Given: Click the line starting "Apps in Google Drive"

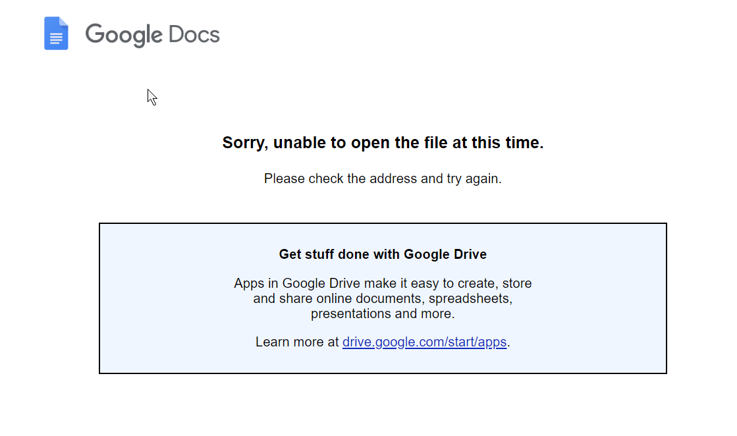Looking at the screenshot, I should pyautogui.click(x=383, y=284).
